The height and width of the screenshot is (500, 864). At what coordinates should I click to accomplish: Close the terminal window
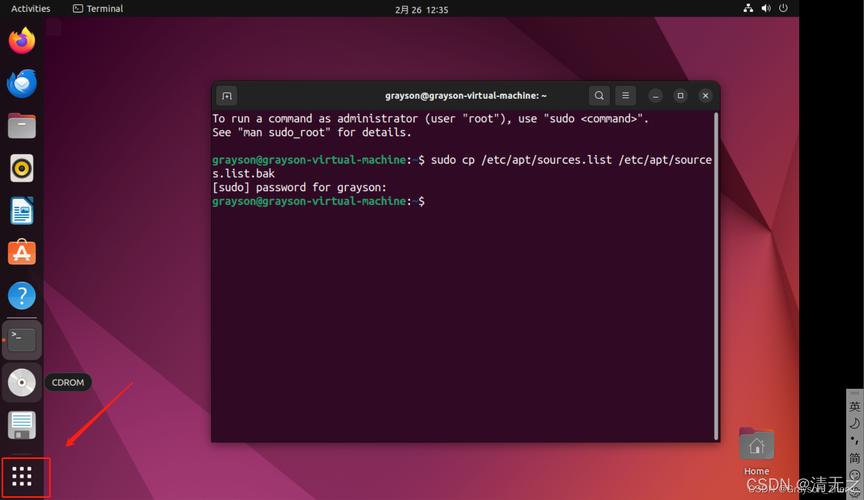pyautogui.click(x=705, y=95)
